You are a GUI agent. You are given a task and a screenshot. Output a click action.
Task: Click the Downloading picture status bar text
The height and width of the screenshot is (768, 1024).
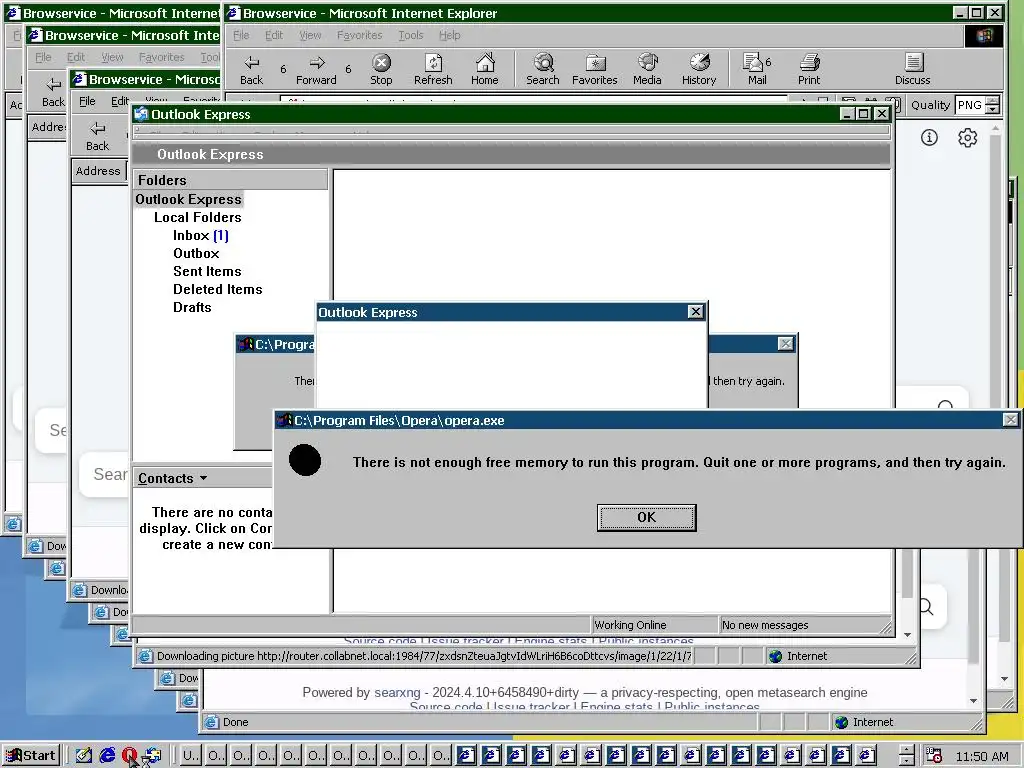(423, 656)
